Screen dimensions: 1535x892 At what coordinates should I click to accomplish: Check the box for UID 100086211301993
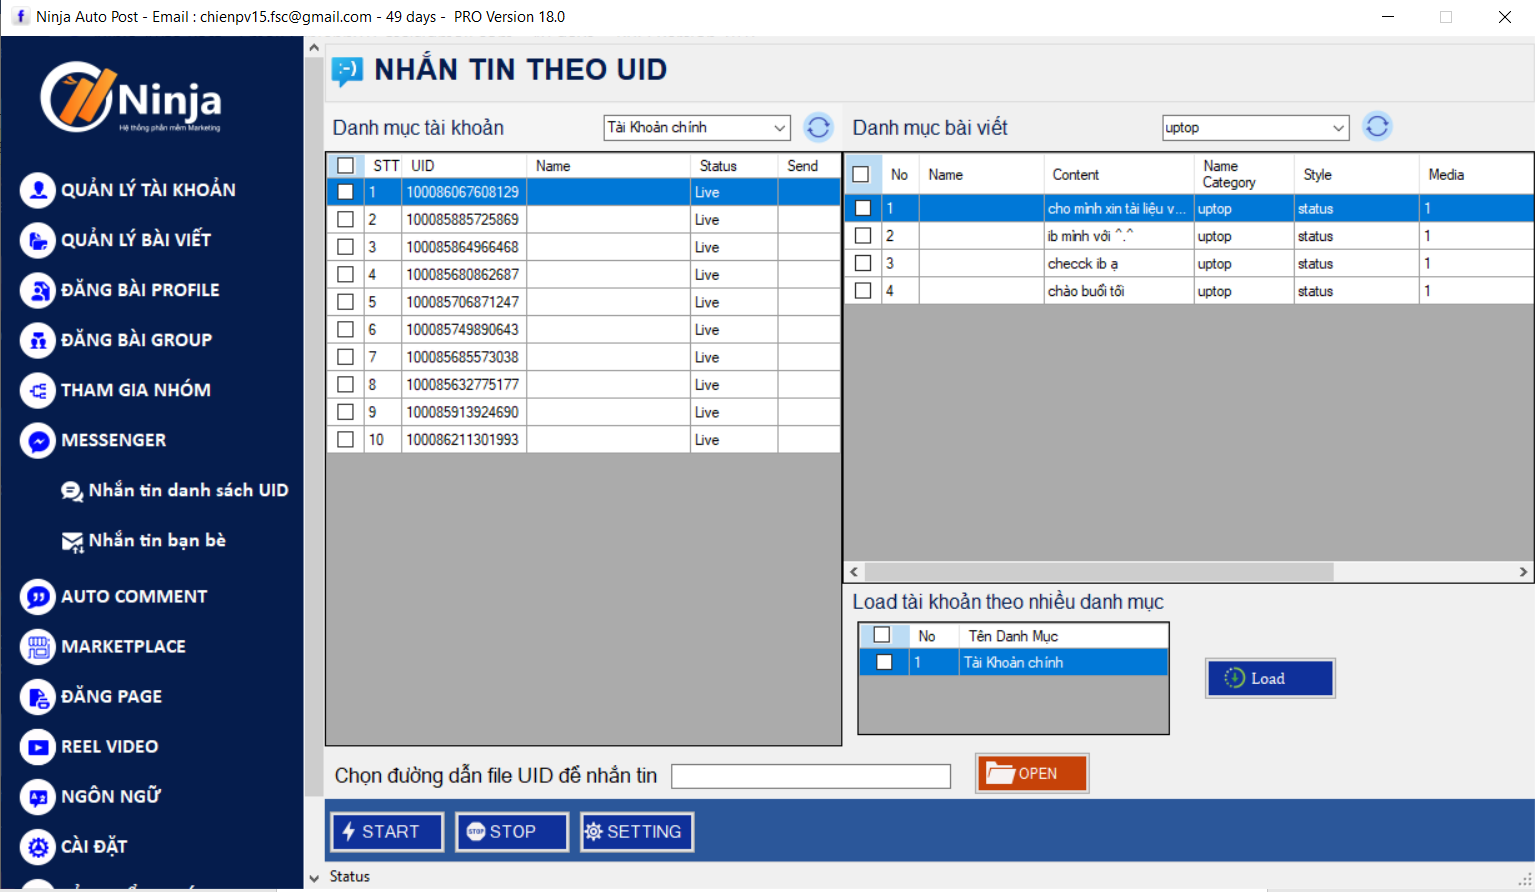(345, 439)
